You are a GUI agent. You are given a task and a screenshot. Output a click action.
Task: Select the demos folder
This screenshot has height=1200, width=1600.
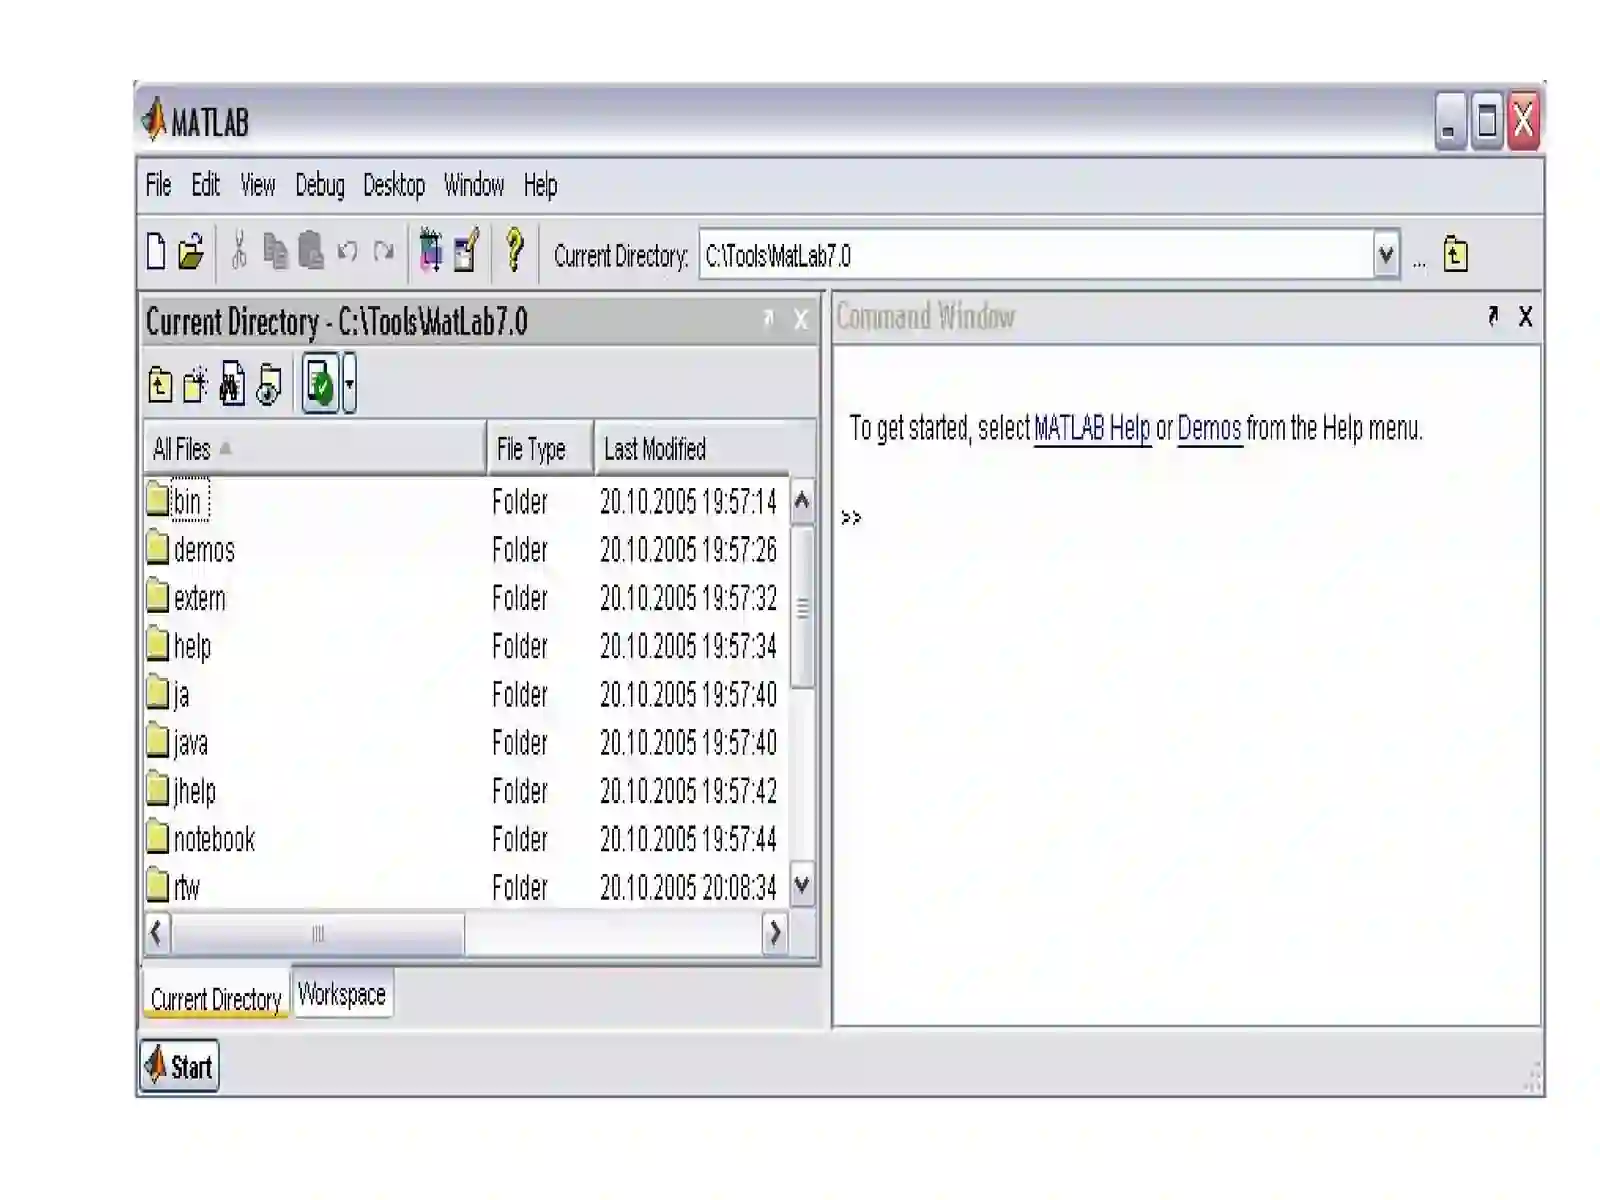point(192,550)
